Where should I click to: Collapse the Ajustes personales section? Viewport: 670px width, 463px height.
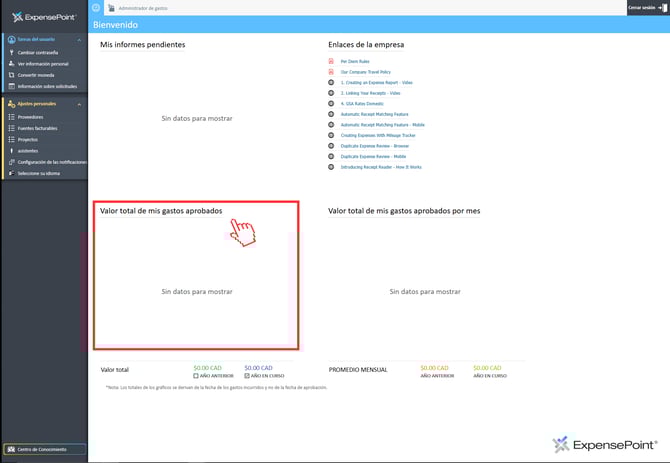point(79,104)
